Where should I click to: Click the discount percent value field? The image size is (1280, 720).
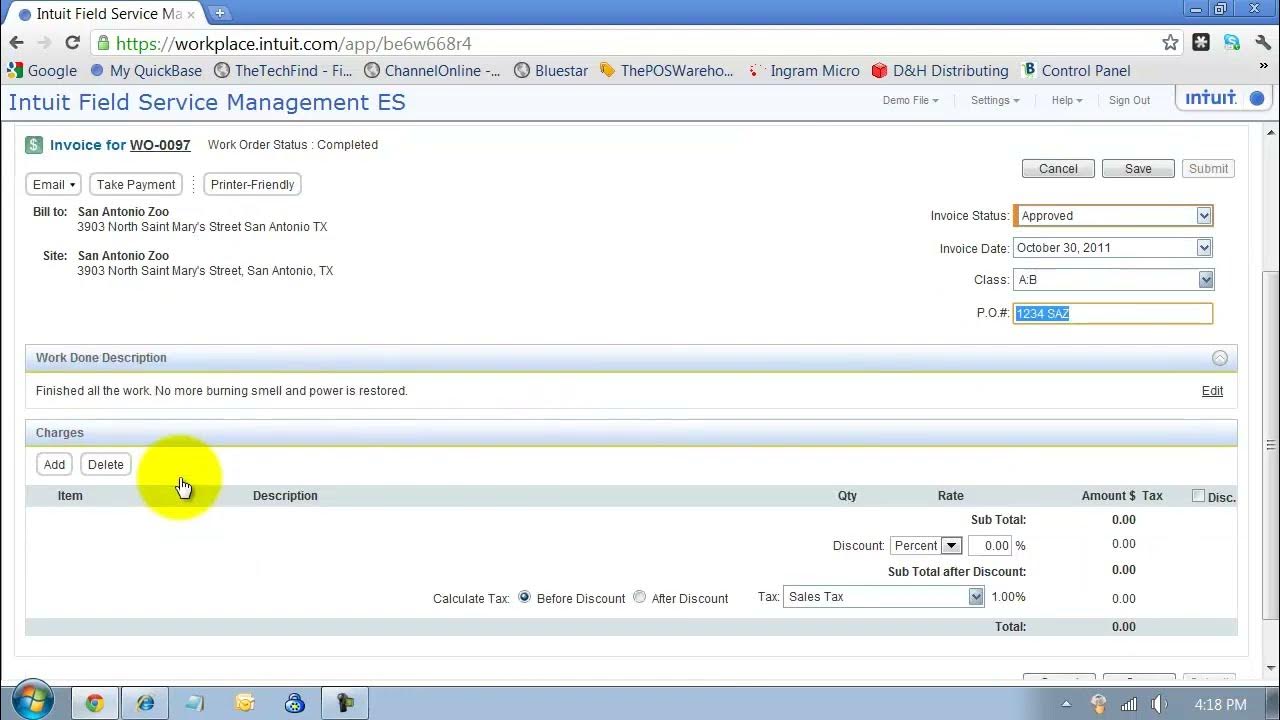point(990,546)
